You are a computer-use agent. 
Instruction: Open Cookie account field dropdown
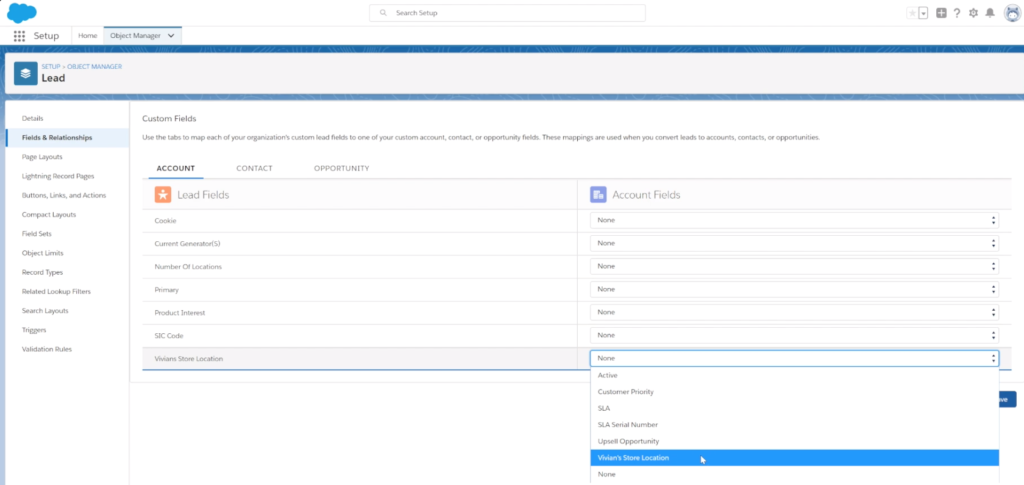click(794, 220)
